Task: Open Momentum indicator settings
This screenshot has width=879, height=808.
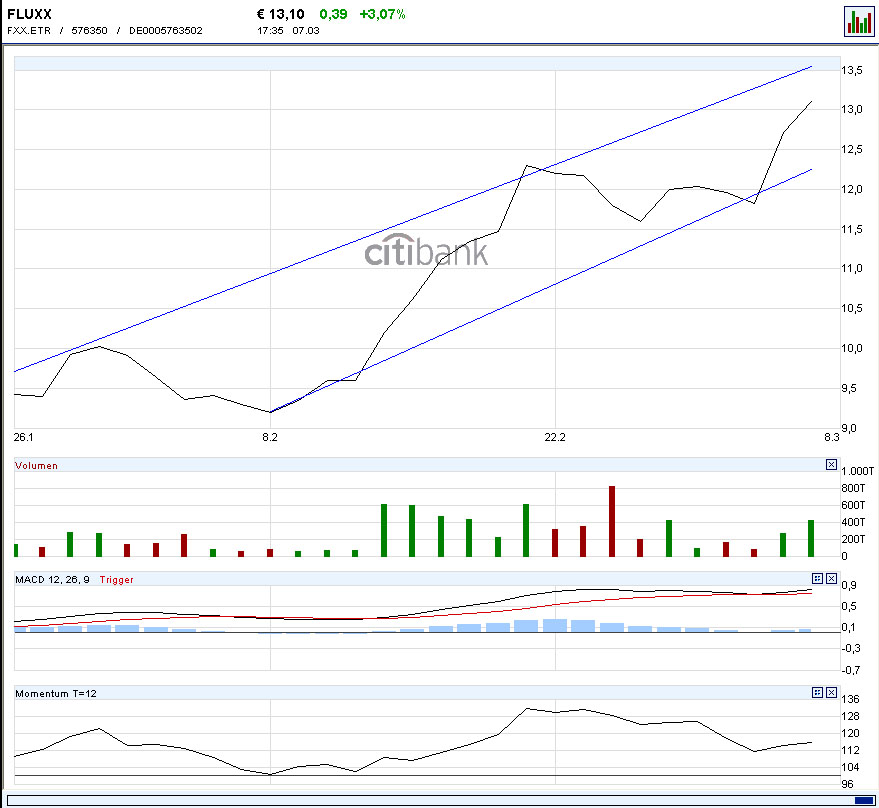Action: coord(817,692)
